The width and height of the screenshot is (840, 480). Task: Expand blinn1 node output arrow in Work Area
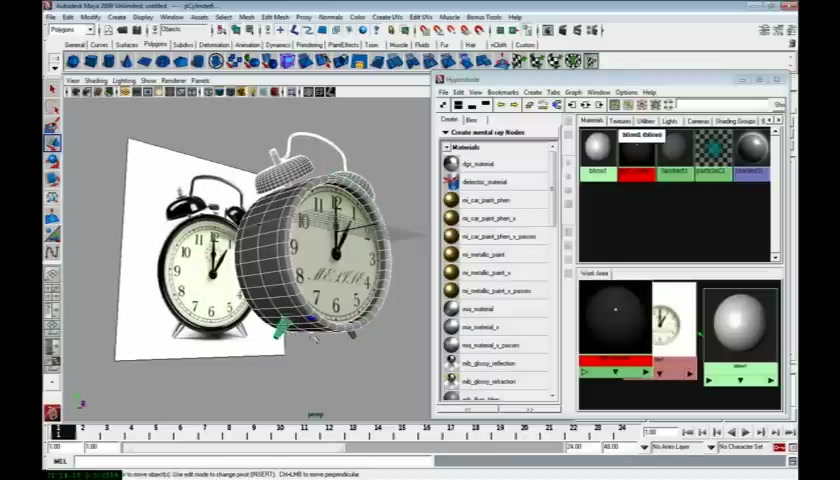click(770, 380)
